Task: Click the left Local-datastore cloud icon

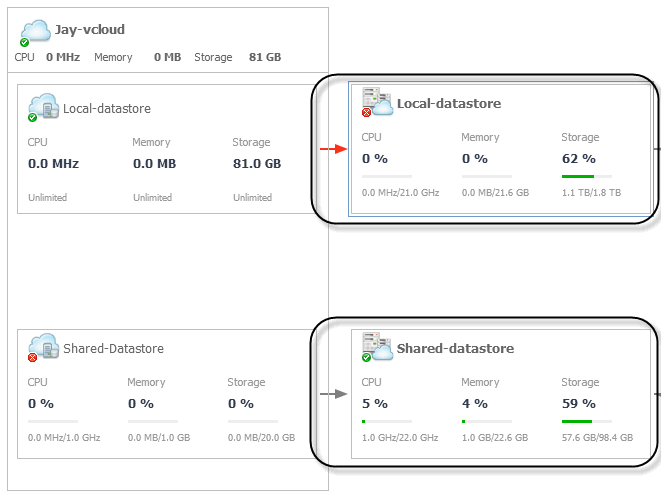Action: (44, 107)
